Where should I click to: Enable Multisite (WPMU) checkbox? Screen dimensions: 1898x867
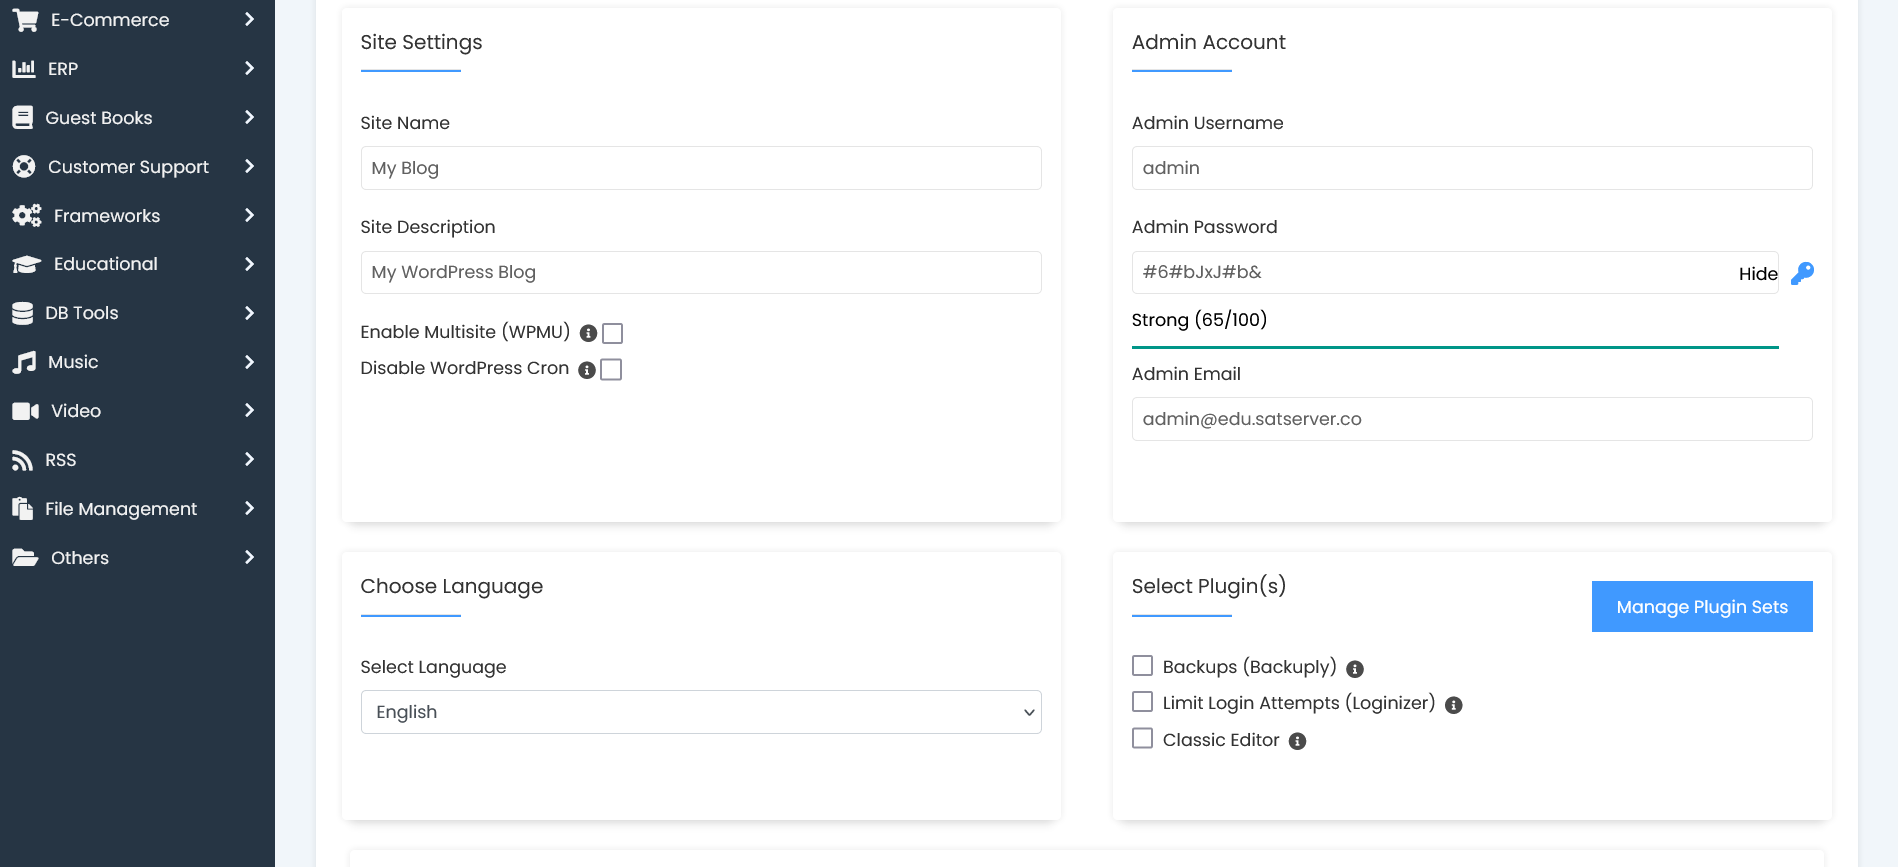tap(613, 333)
